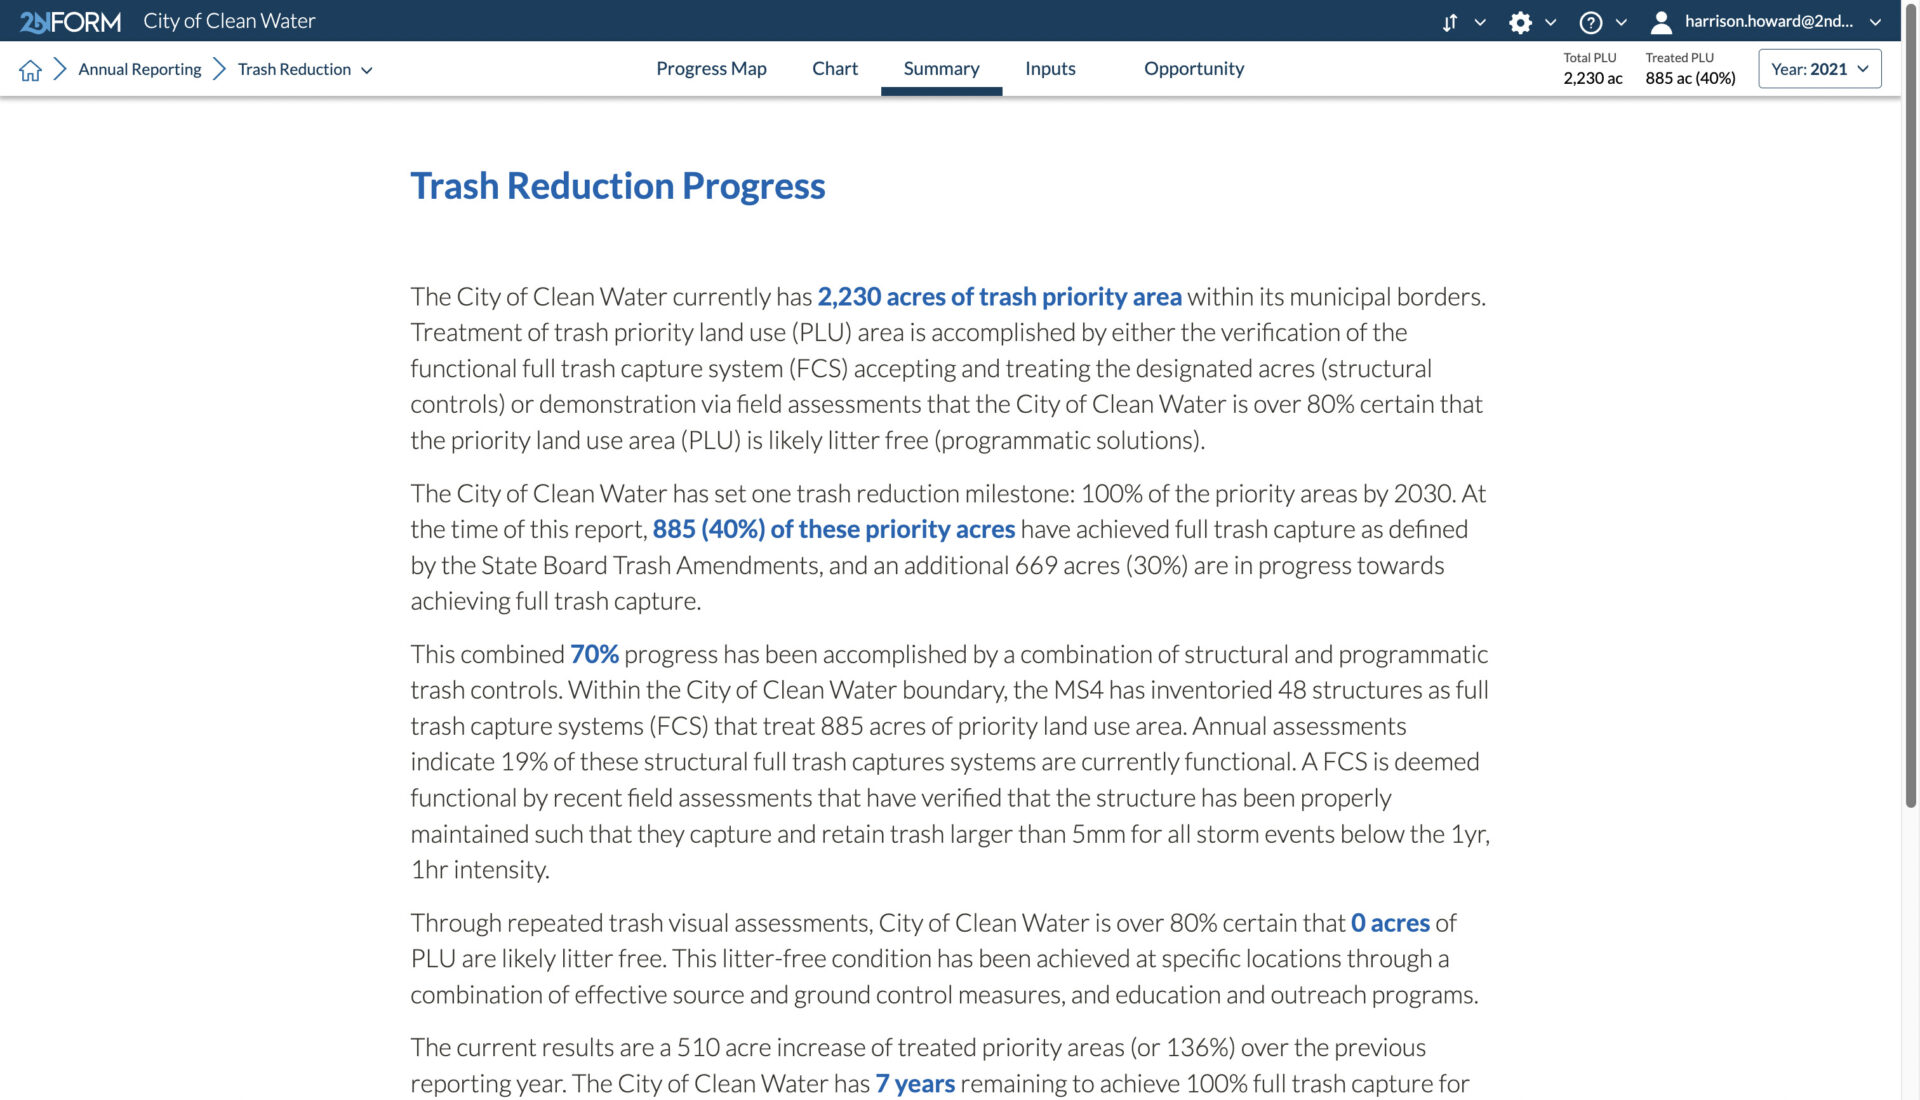
Task: Click the 885 (40%) priority acres link
Action: click(x=832, y=529)
